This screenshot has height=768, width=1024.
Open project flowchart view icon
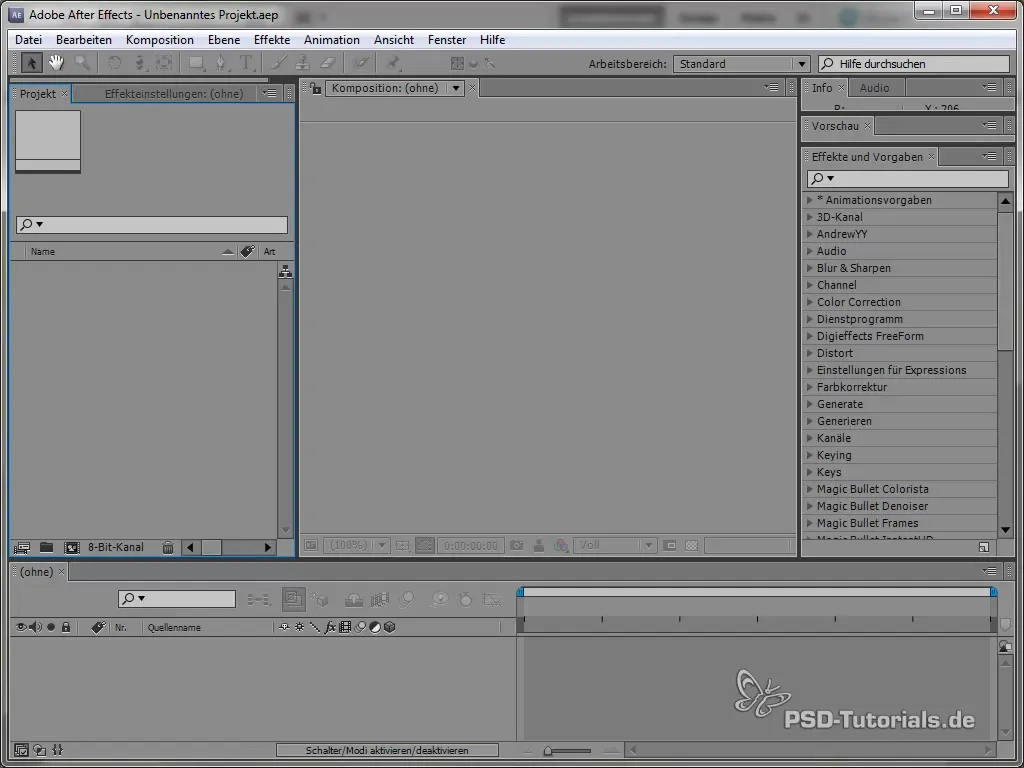(285, 271)
